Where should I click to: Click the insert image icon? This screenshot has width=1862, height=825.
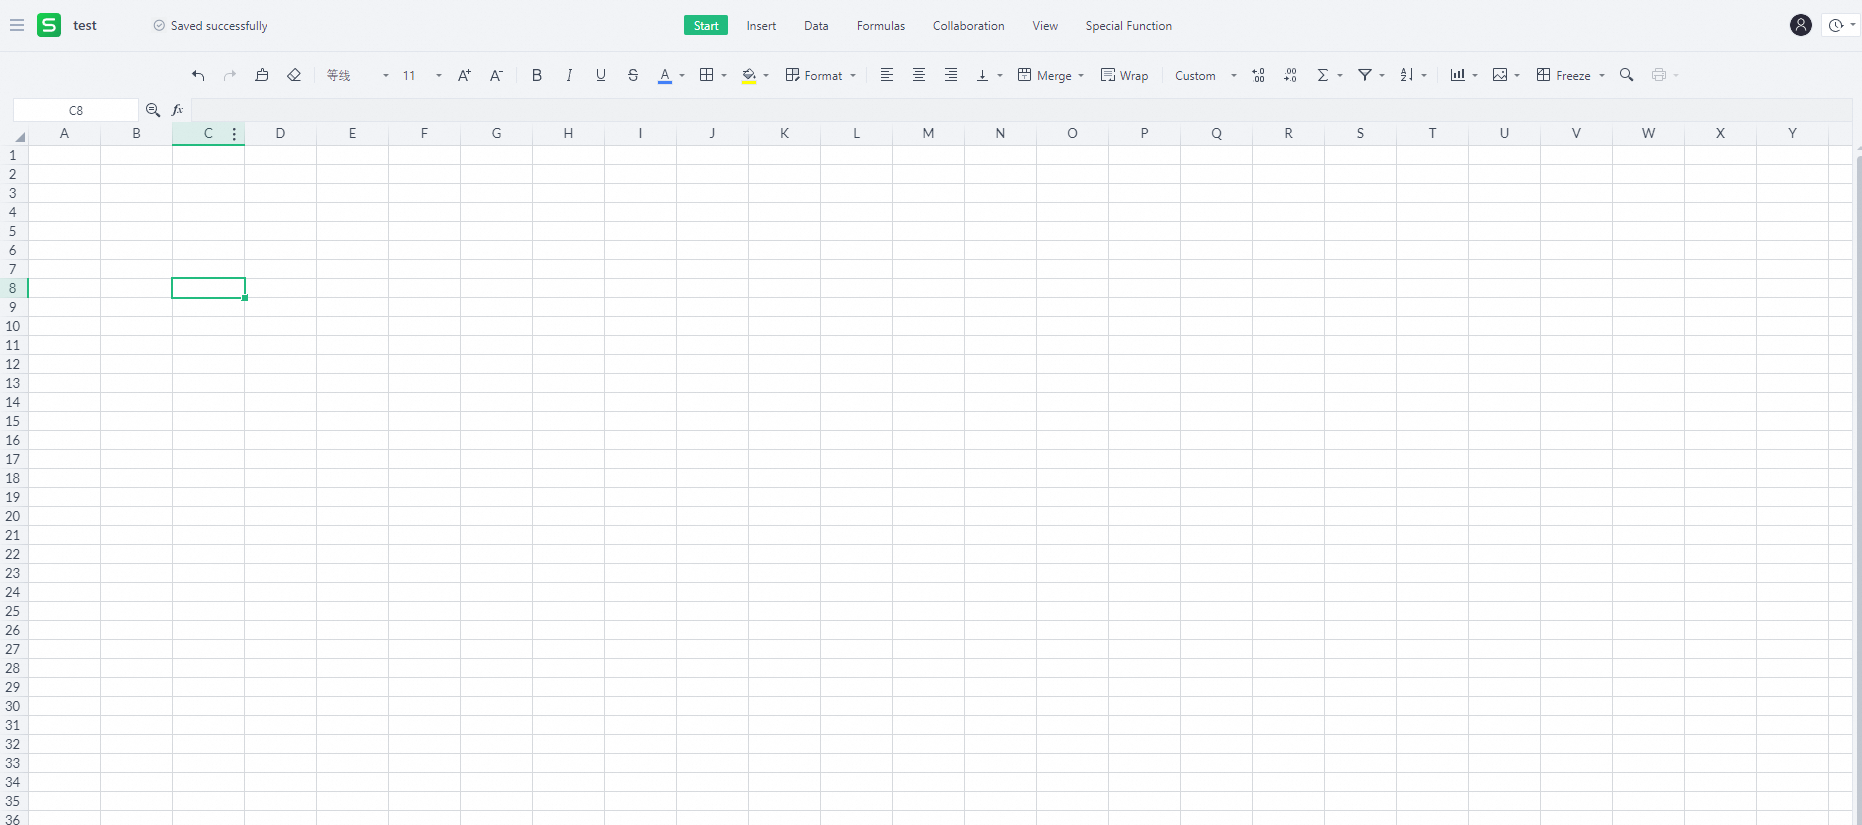(x=1500, y=75)
